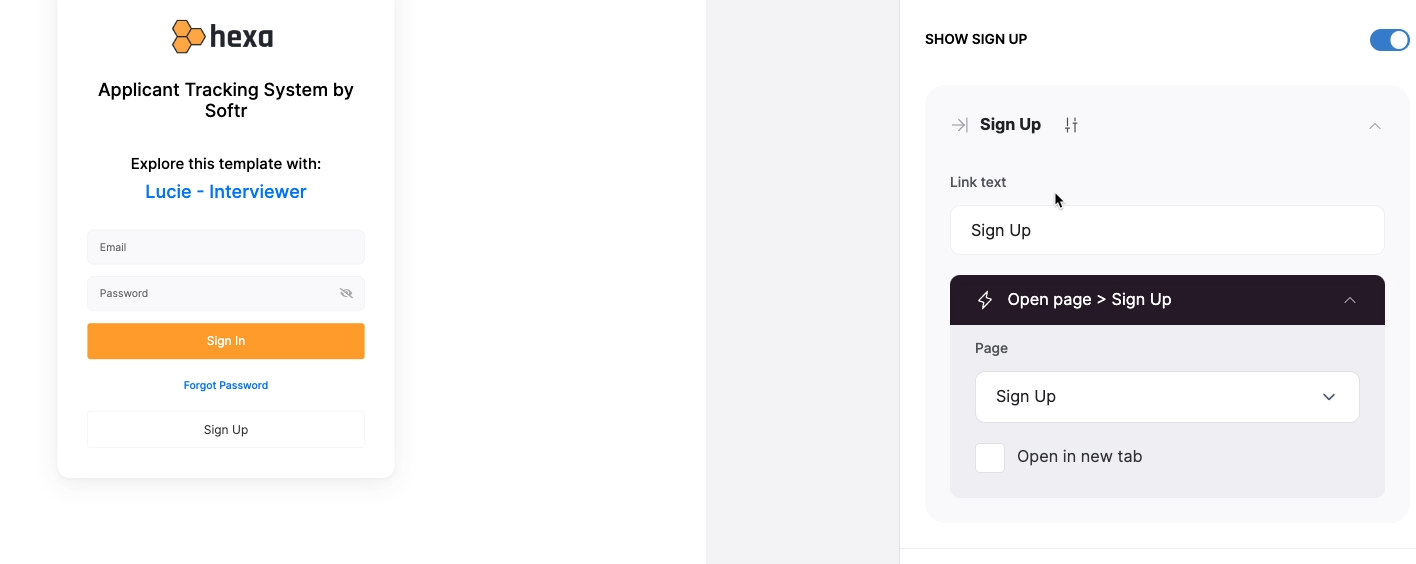Open the sliders settings icon next to Sign Up
The image size is (1416, 564).
(x=1071, y=125)
